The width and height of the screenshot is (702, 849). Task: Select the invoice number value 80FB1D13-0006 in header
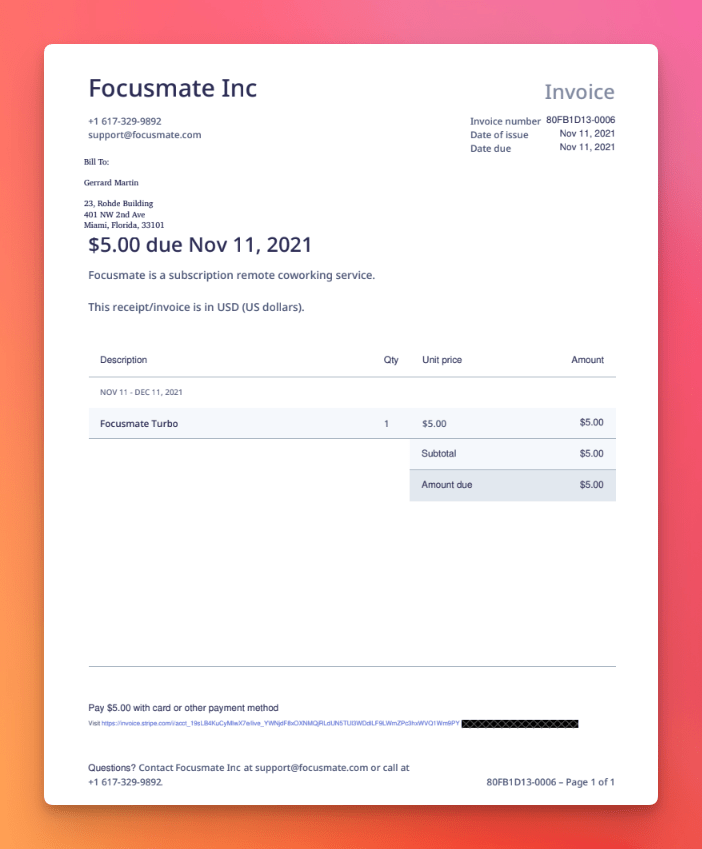click(x=580, y=120)
